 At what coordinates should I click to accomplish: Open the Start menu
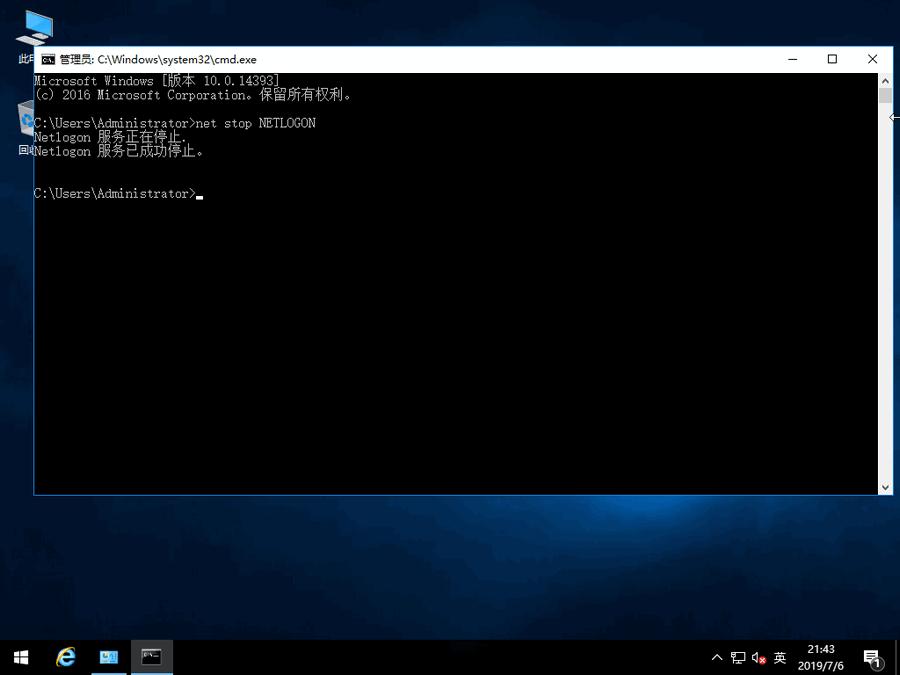pos(20,657)
